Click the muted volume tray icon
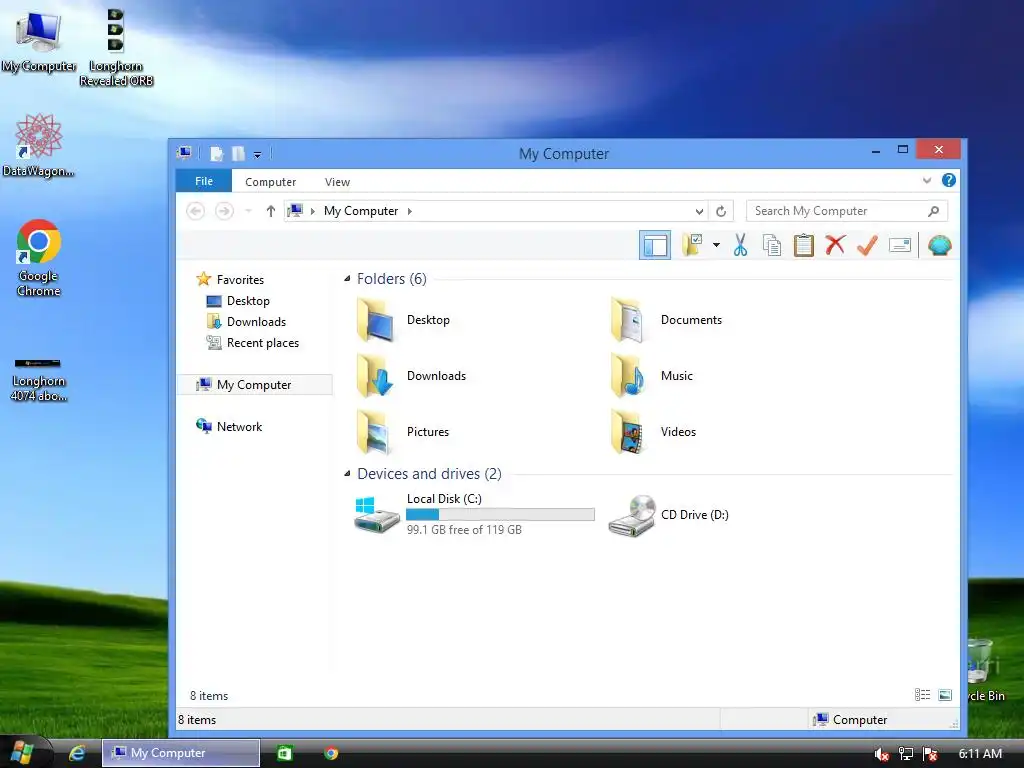The height and width of the screenshot is (768, 1024). (x=882, y=754)
